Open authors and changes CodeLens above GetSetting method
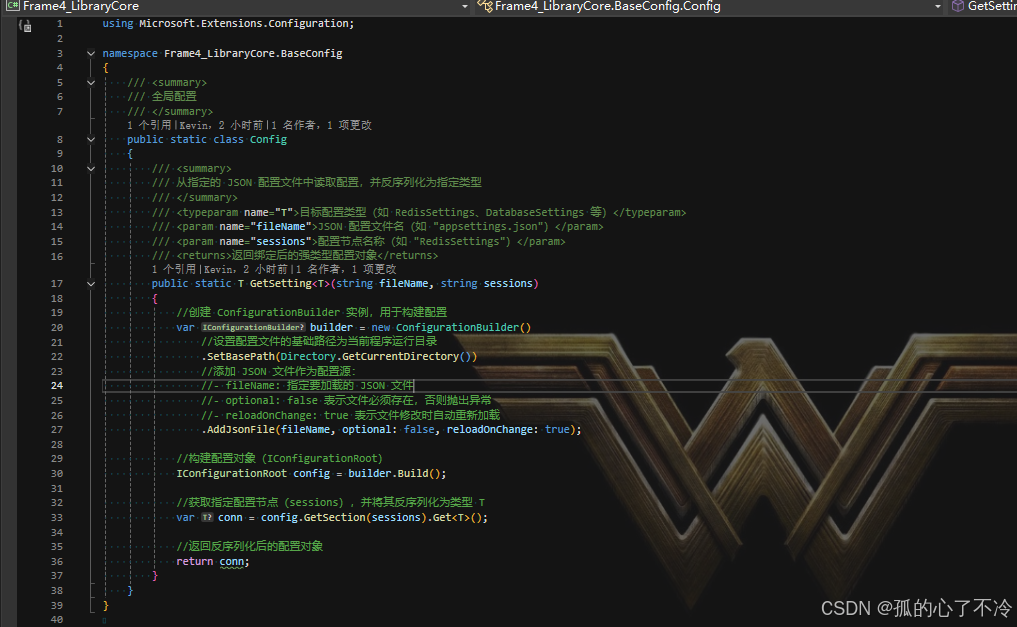1017x627 pixels. tap(346, 269)
